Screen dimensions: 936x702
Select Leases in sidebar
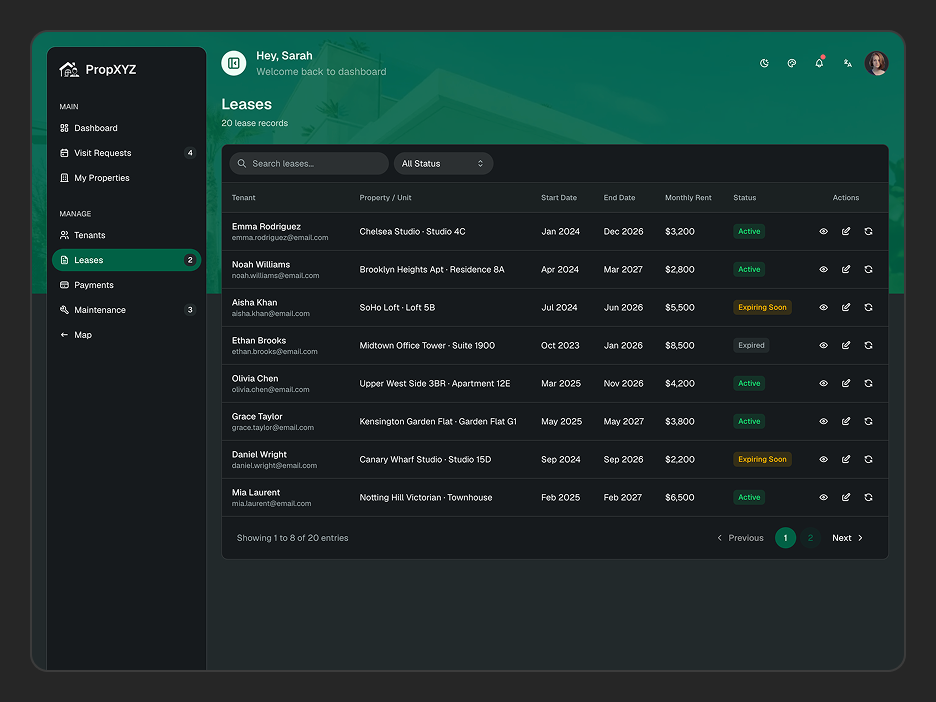(x=127, y=260)
